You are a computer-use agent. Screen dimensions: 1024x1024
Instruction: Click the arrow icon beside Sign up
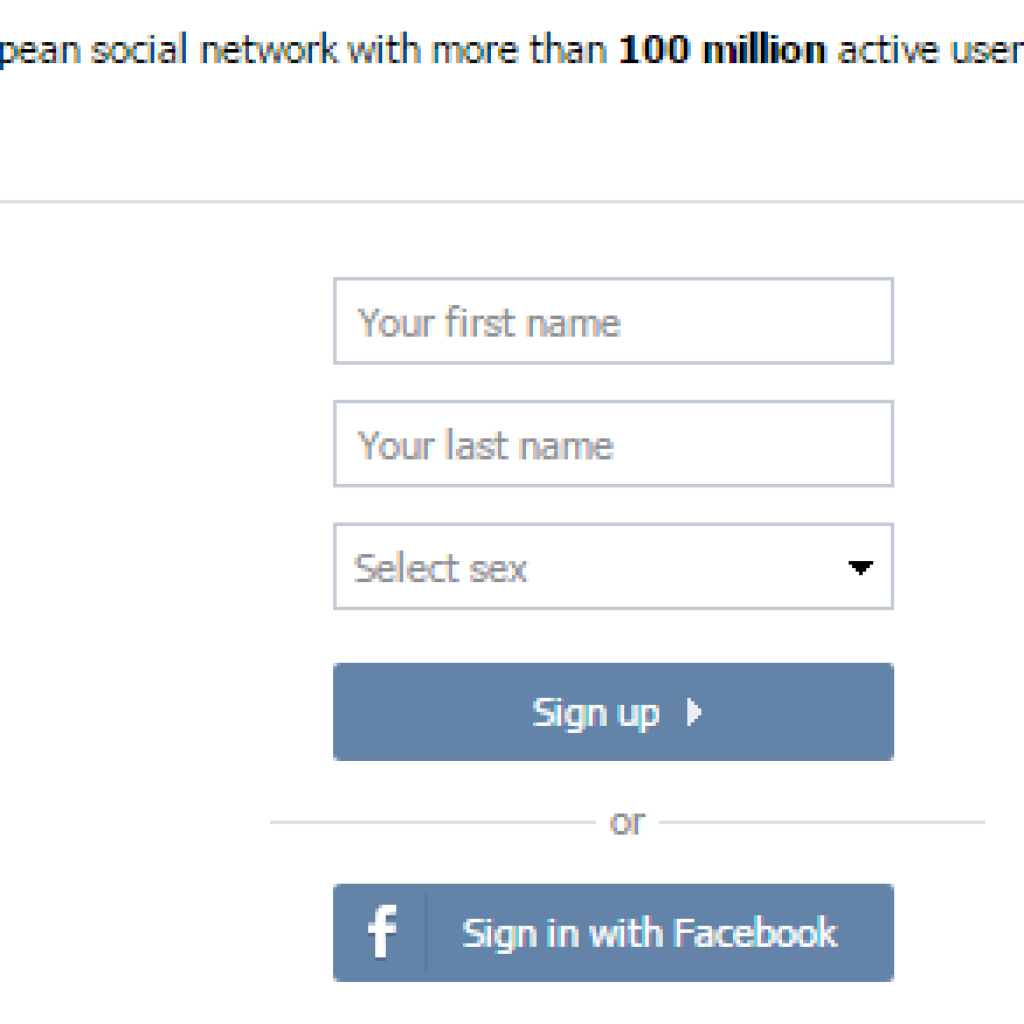(x=694, y=712)
